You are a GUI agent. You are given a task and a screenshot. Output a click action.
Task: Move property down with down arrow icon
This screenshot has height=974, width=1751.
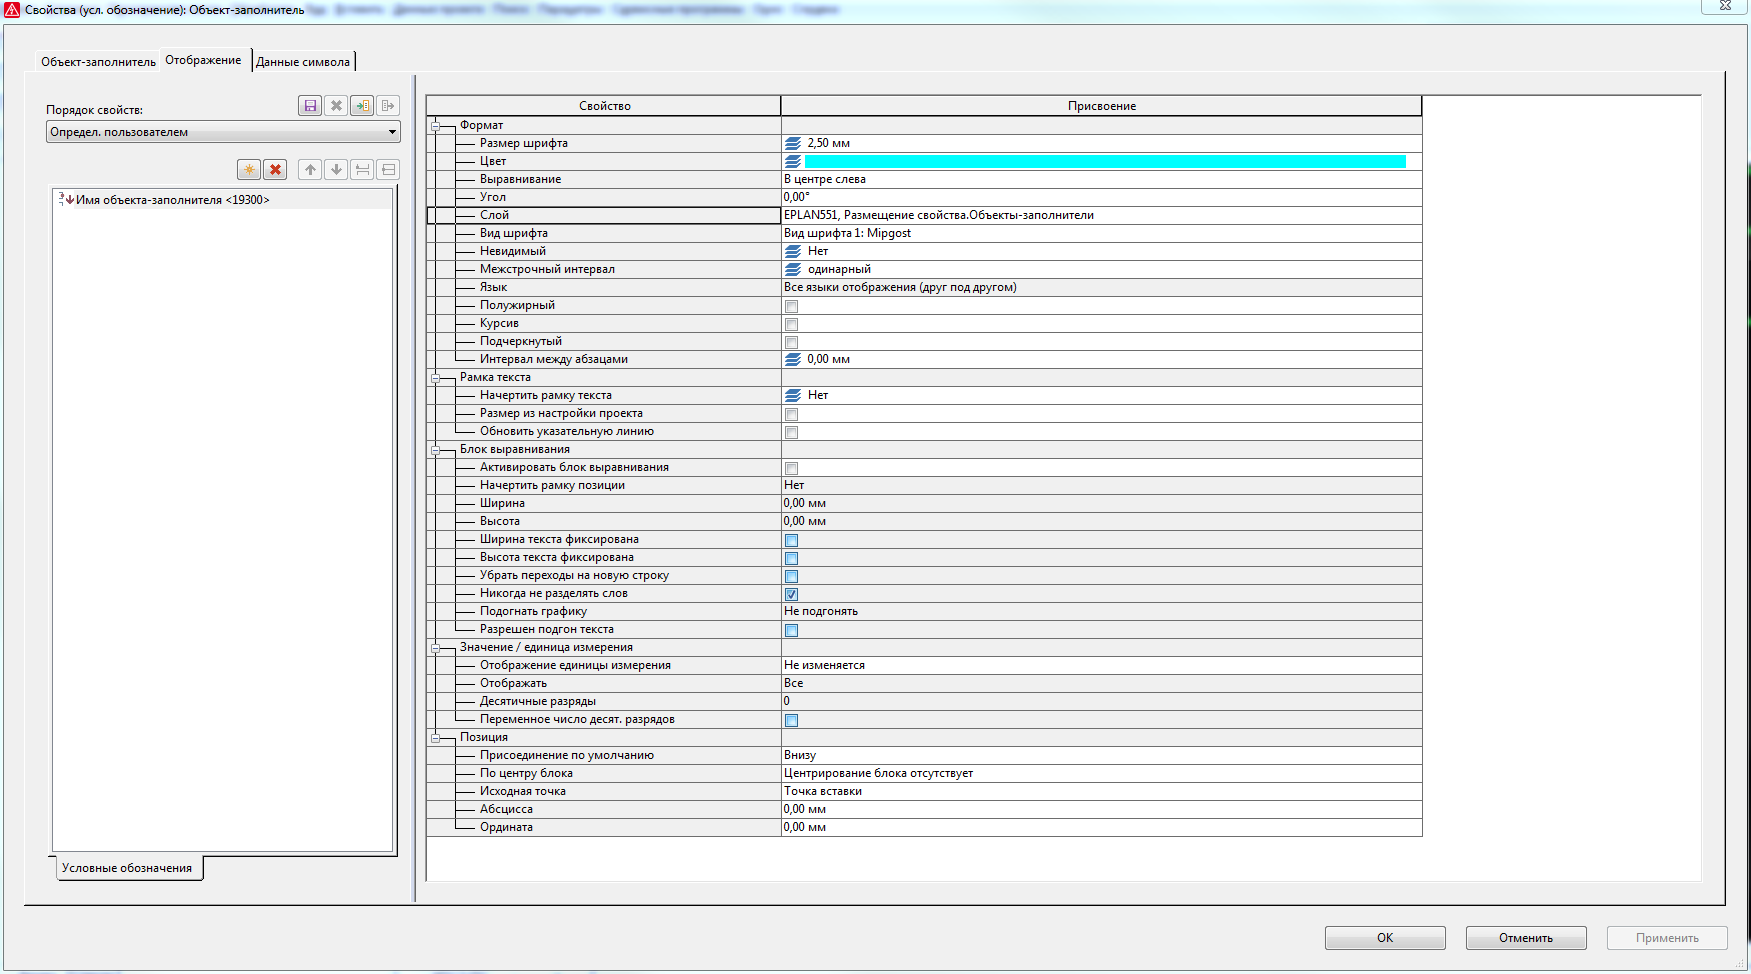[x=336, y=170]
